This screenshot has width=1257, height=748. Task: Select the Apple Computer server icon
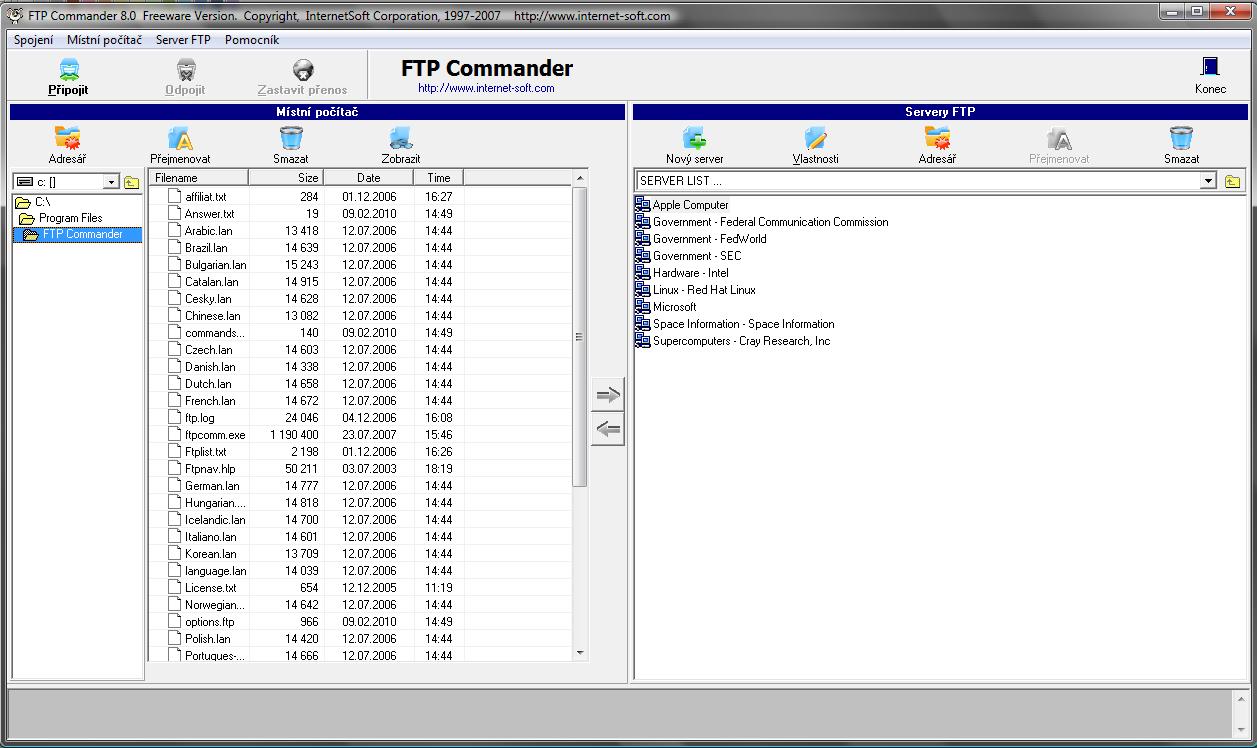pyautogui.click(x=642, y=205)
